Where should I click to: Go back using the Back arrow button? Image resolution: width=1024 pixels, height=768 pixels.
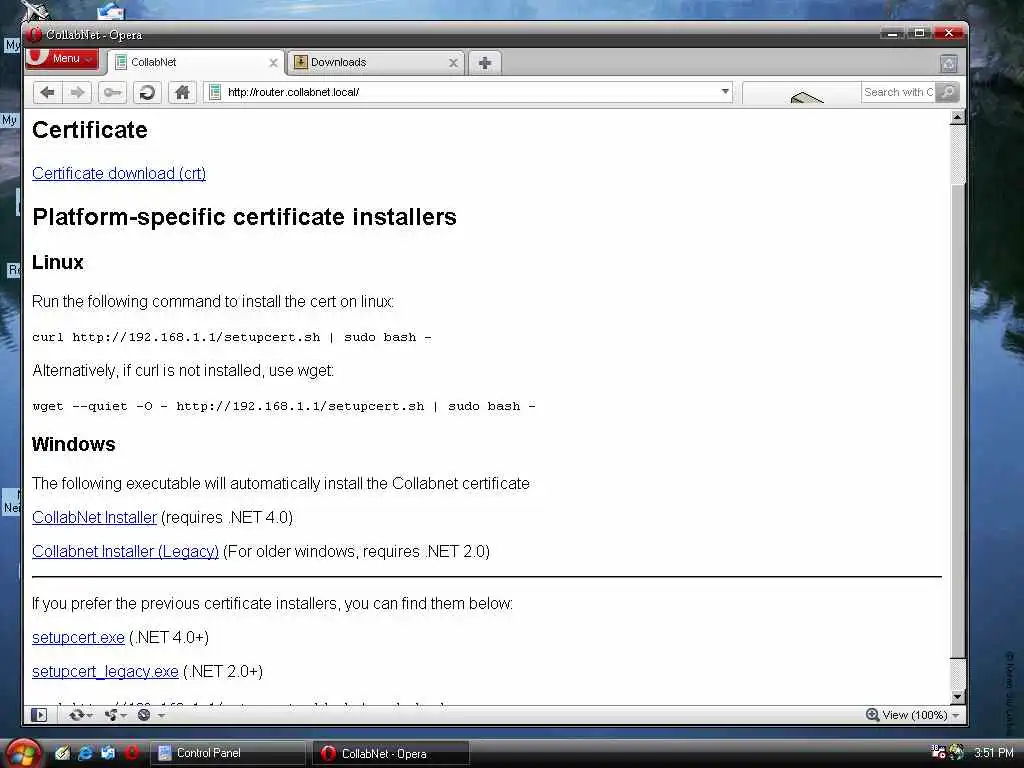coord(47,92)
